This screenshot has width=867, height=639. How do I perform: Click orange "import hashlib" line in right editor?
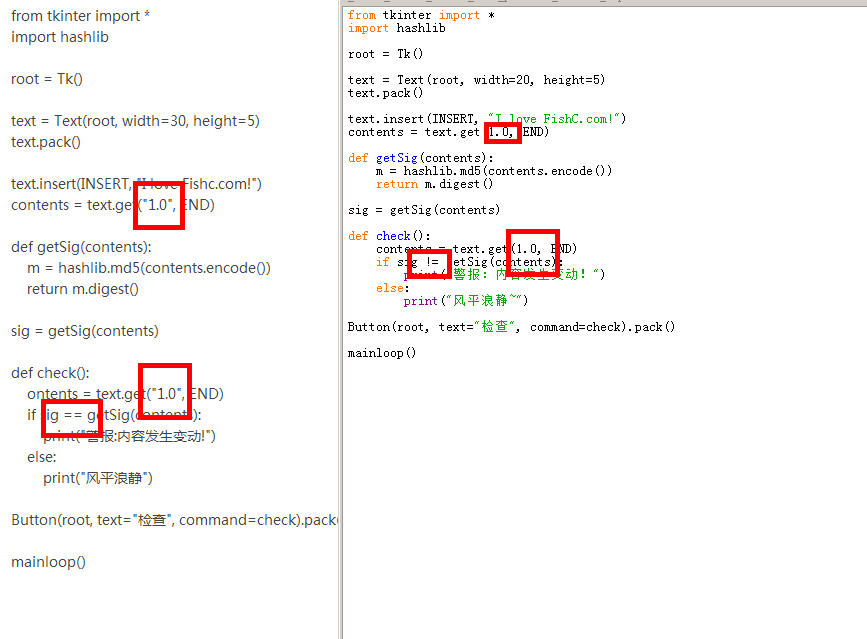[396, 28]
